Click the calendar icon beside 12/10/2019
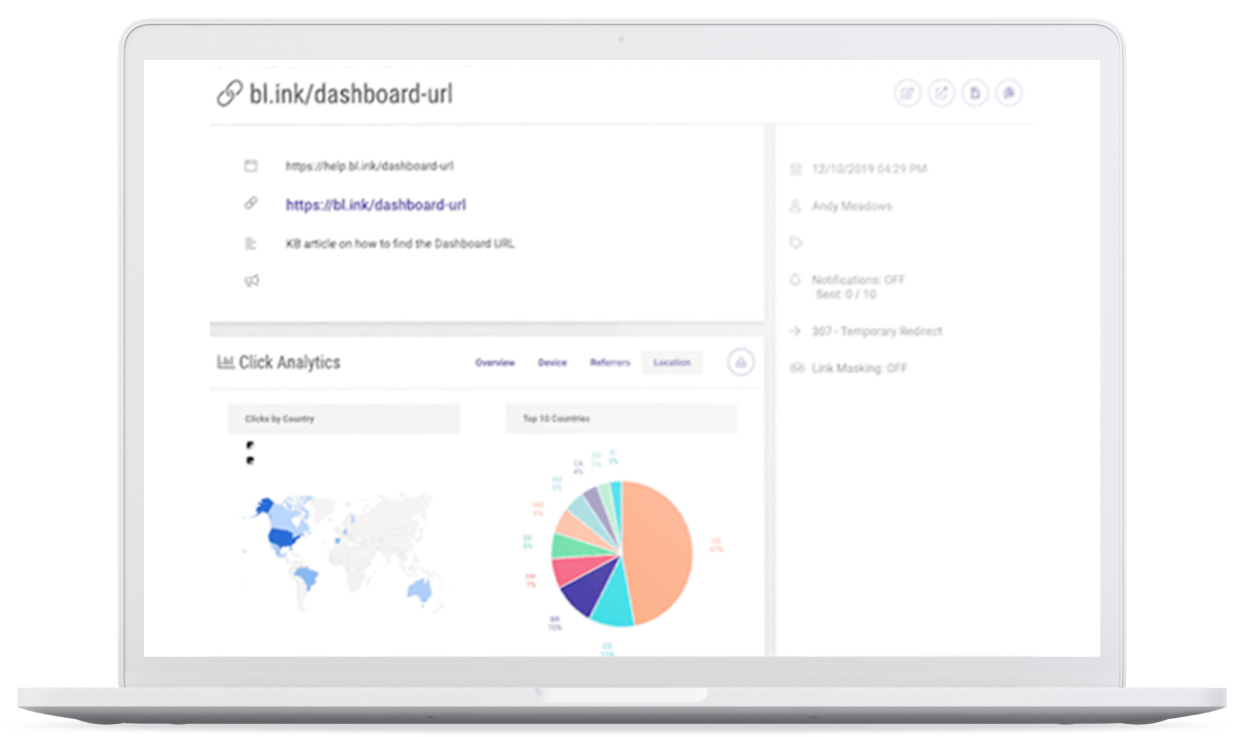Viewport: 1243px width, 737px height. pyautogui.click(x=796, y=170)
